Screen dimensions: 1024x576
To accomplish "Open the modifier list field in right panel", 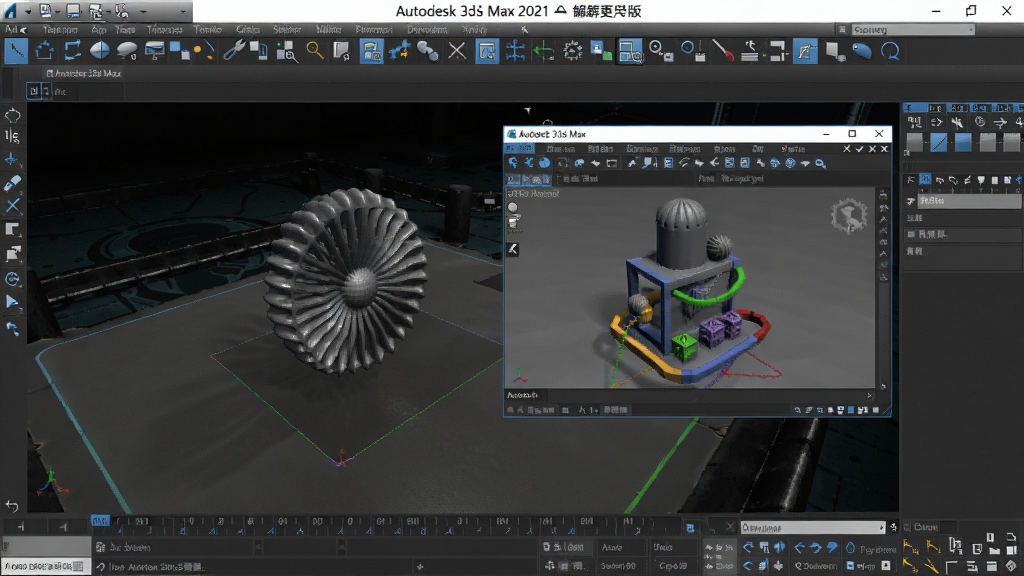I will [x=969, y=201].
